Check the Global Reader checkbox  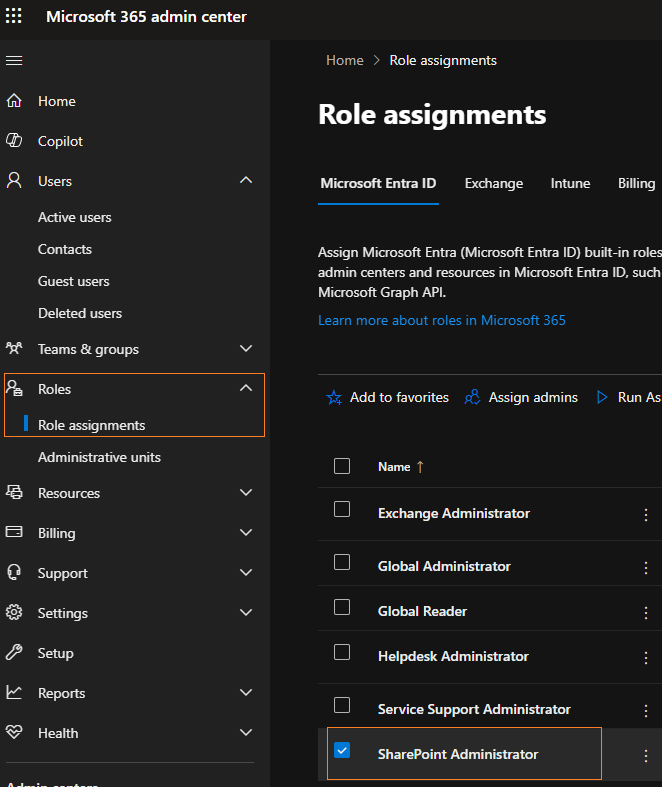342,607
